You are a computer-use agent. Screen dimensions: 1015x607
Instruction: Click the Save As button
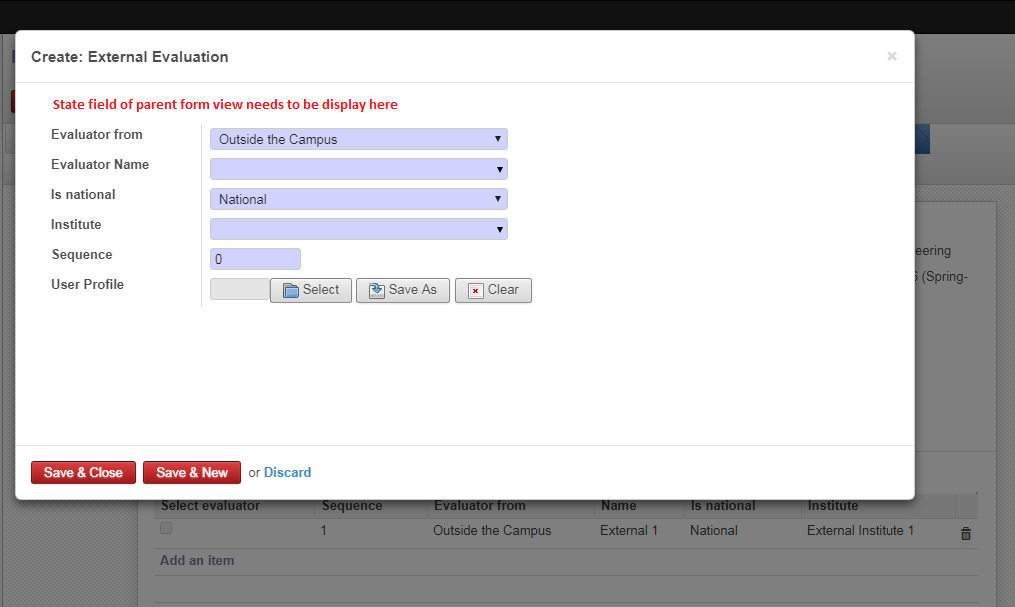click(x=402, y=290)
